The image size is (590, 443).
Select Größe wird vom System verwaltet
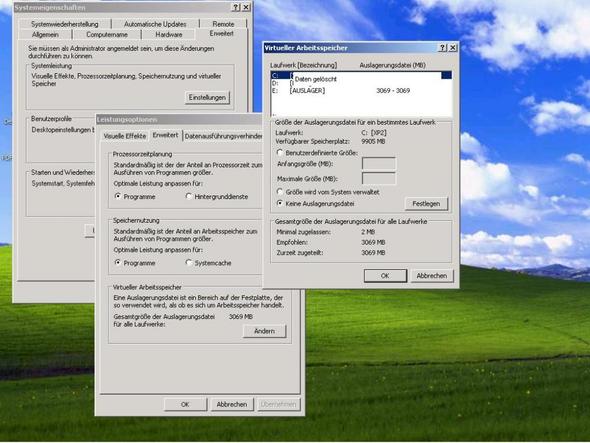click(328, 192)
